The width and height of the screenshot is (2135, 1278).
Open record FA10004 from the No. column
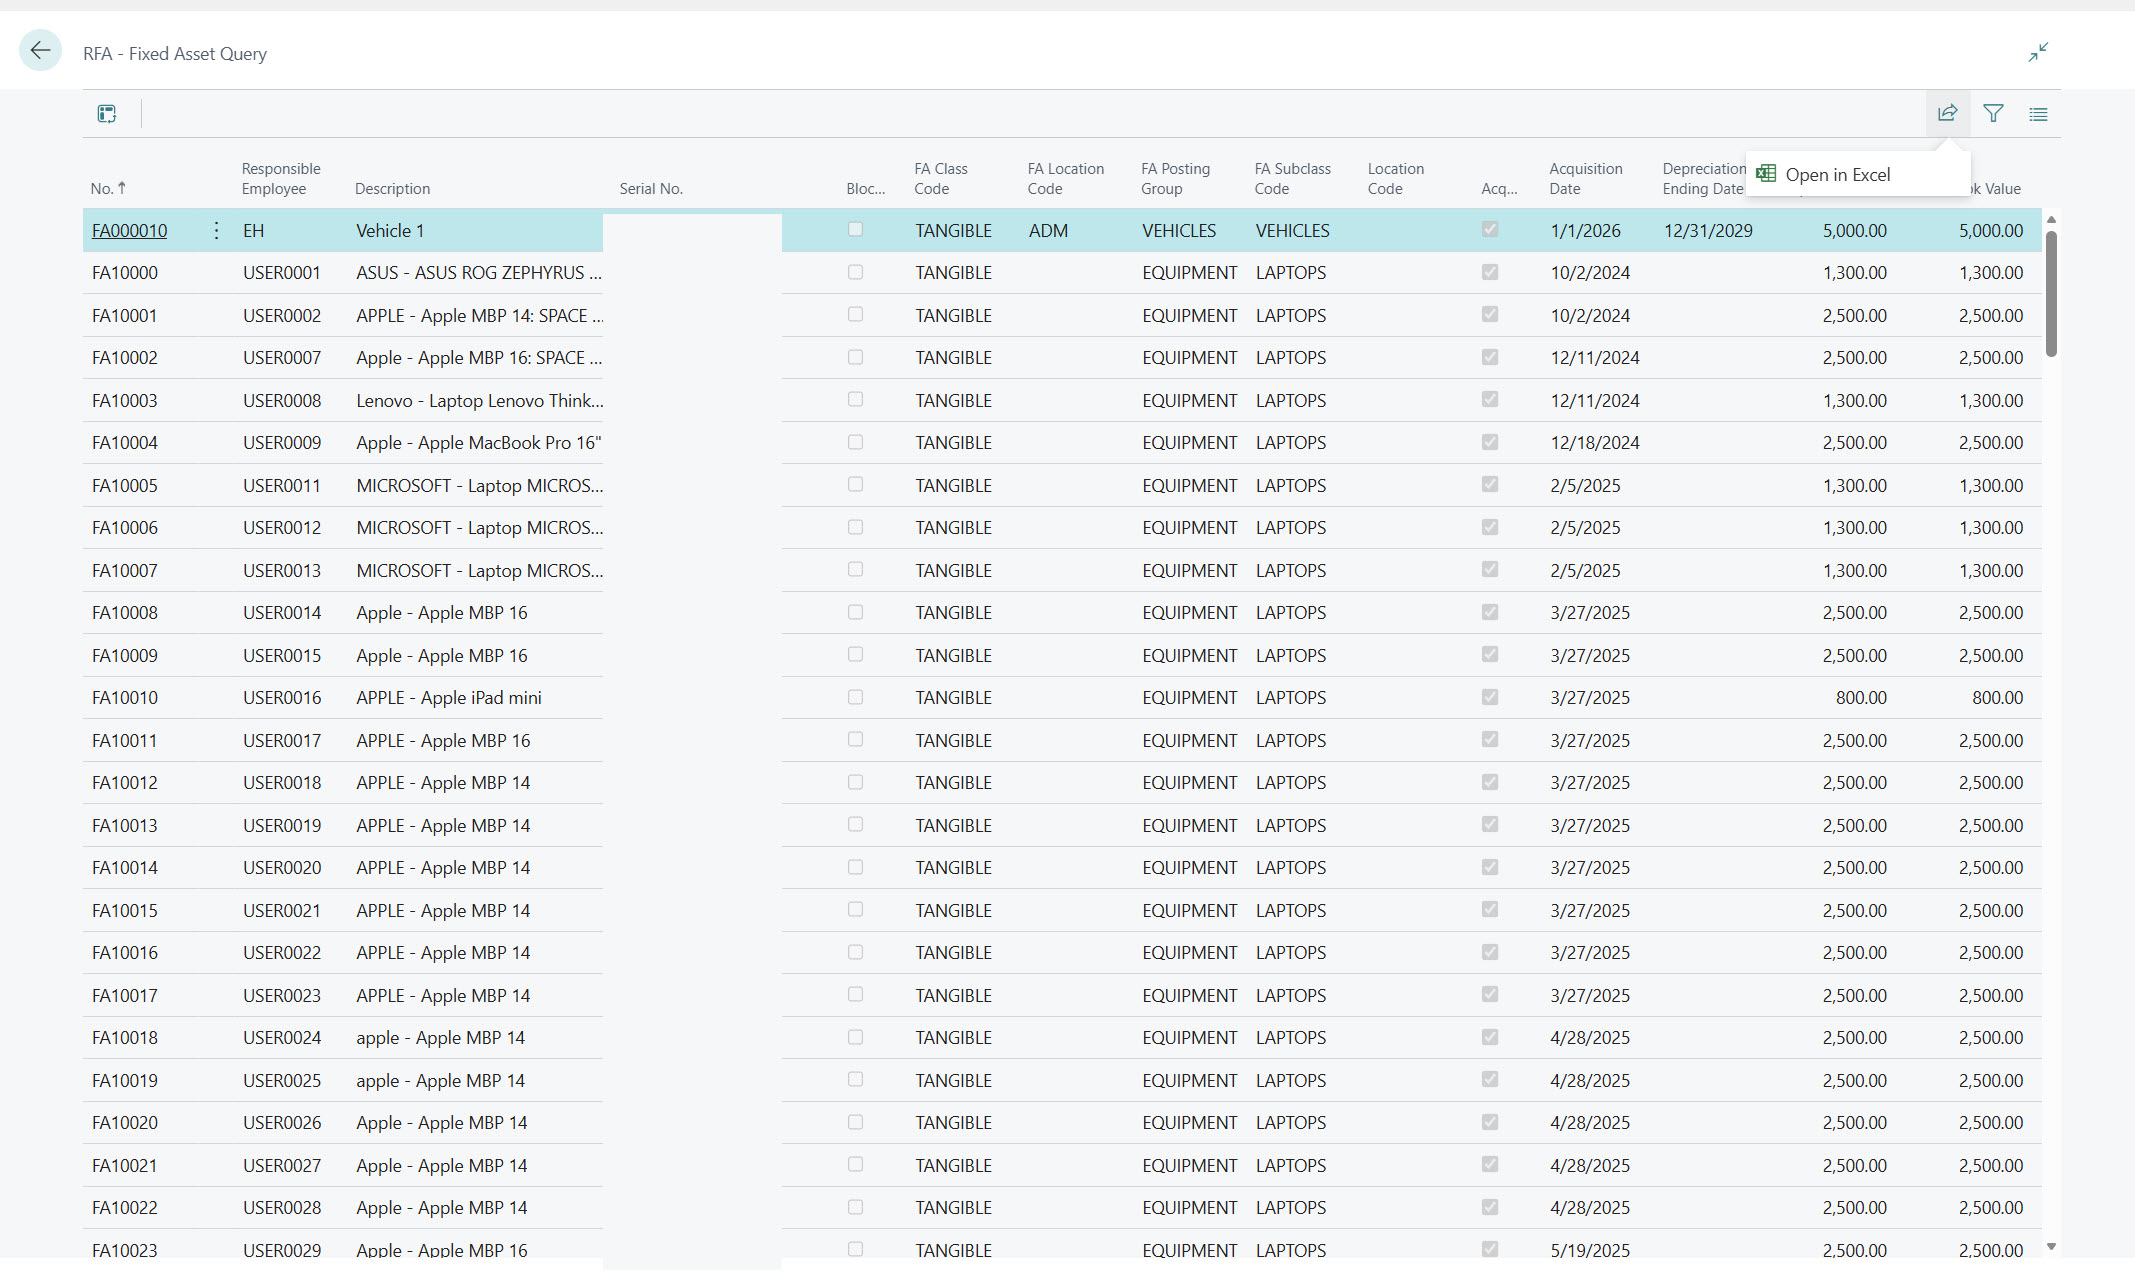pos(124,442)
